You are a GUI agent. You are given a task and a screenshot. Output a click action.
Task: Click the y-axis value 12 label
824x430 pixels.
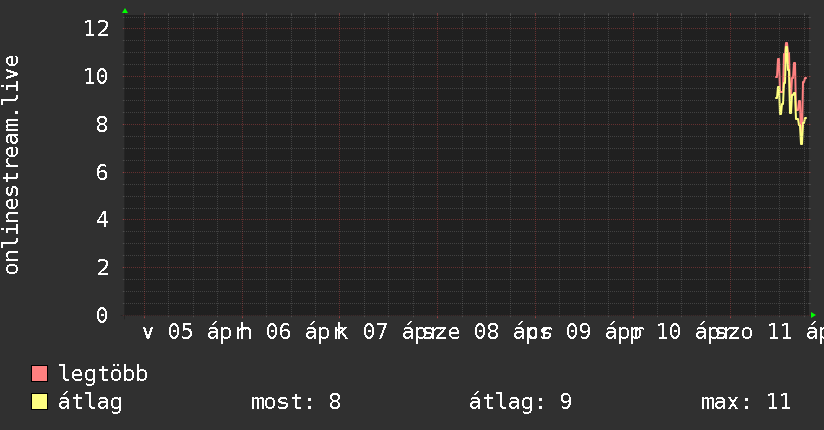click(x=96, y=28)
